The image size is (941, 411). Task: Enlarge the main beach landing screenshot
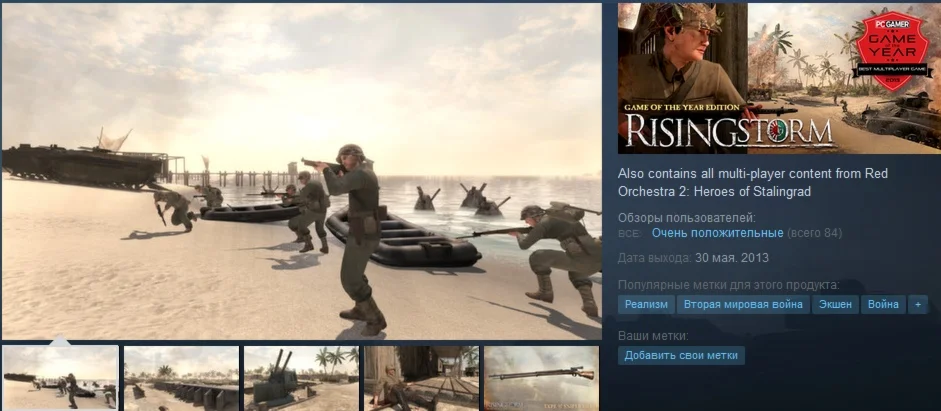[x=301, y=172]
